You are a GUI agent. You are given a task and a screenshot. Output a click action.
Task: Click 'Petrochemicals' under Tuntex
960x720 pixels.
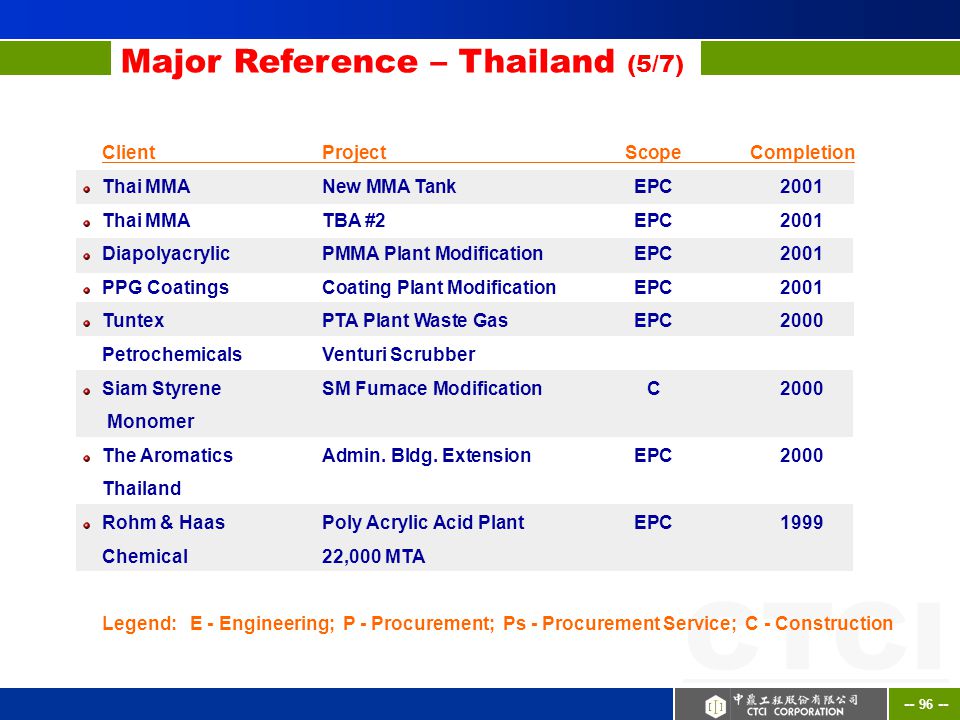tap(172, 354)
